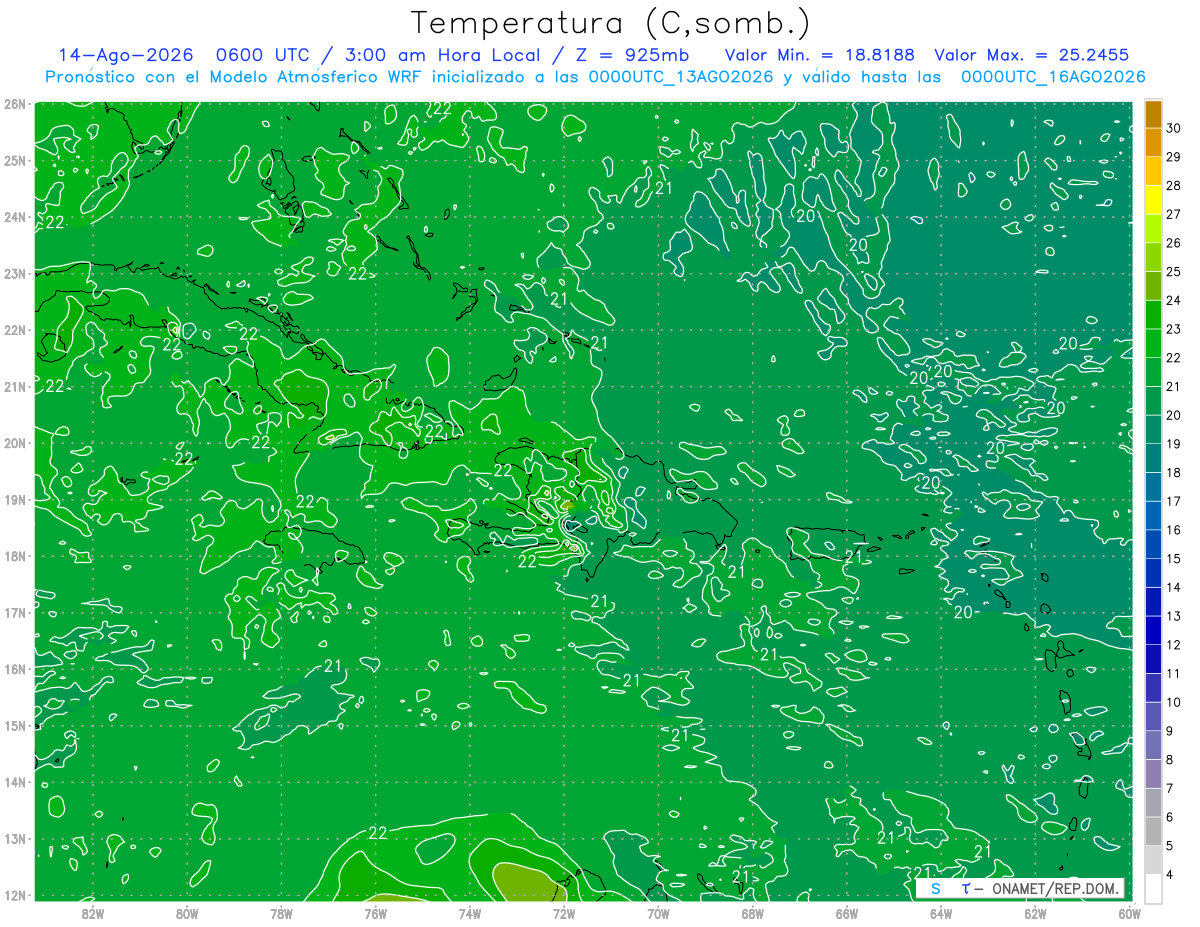Click the white bottom swatch of color scale

[x=1153, y=887]
